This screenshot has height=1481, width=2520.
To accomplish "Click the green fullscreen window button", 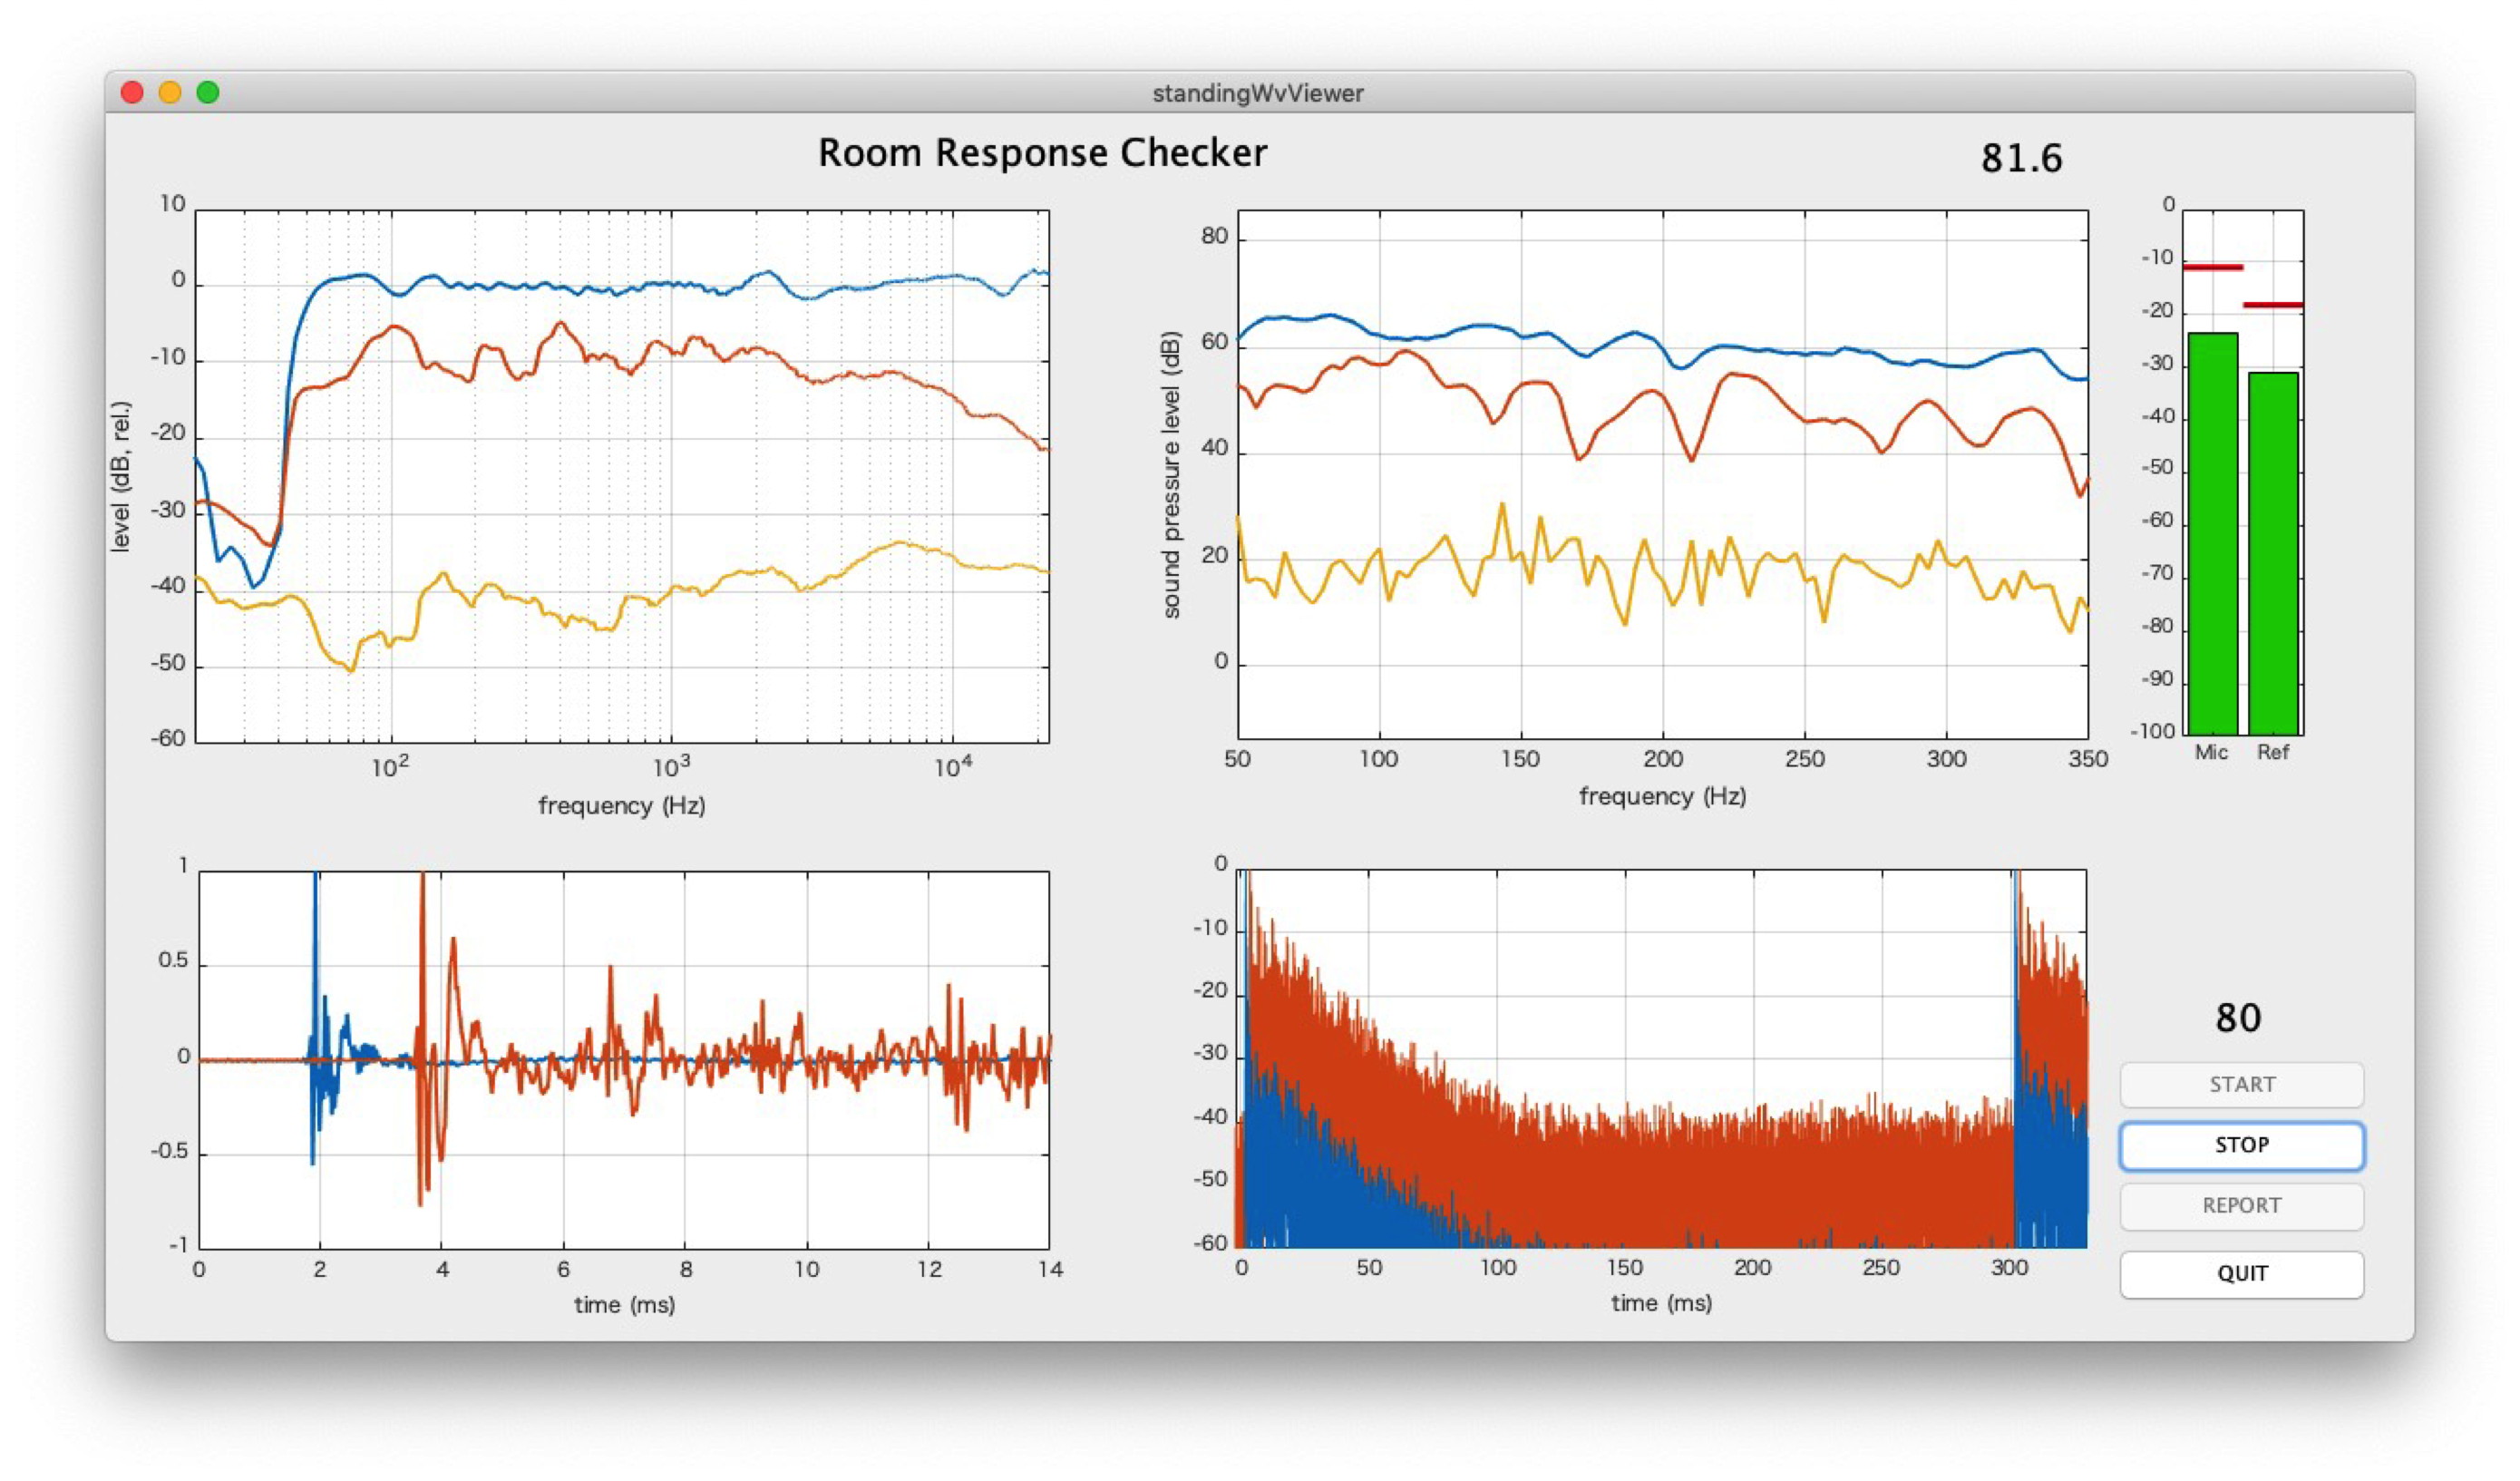I will coord(208,93).
